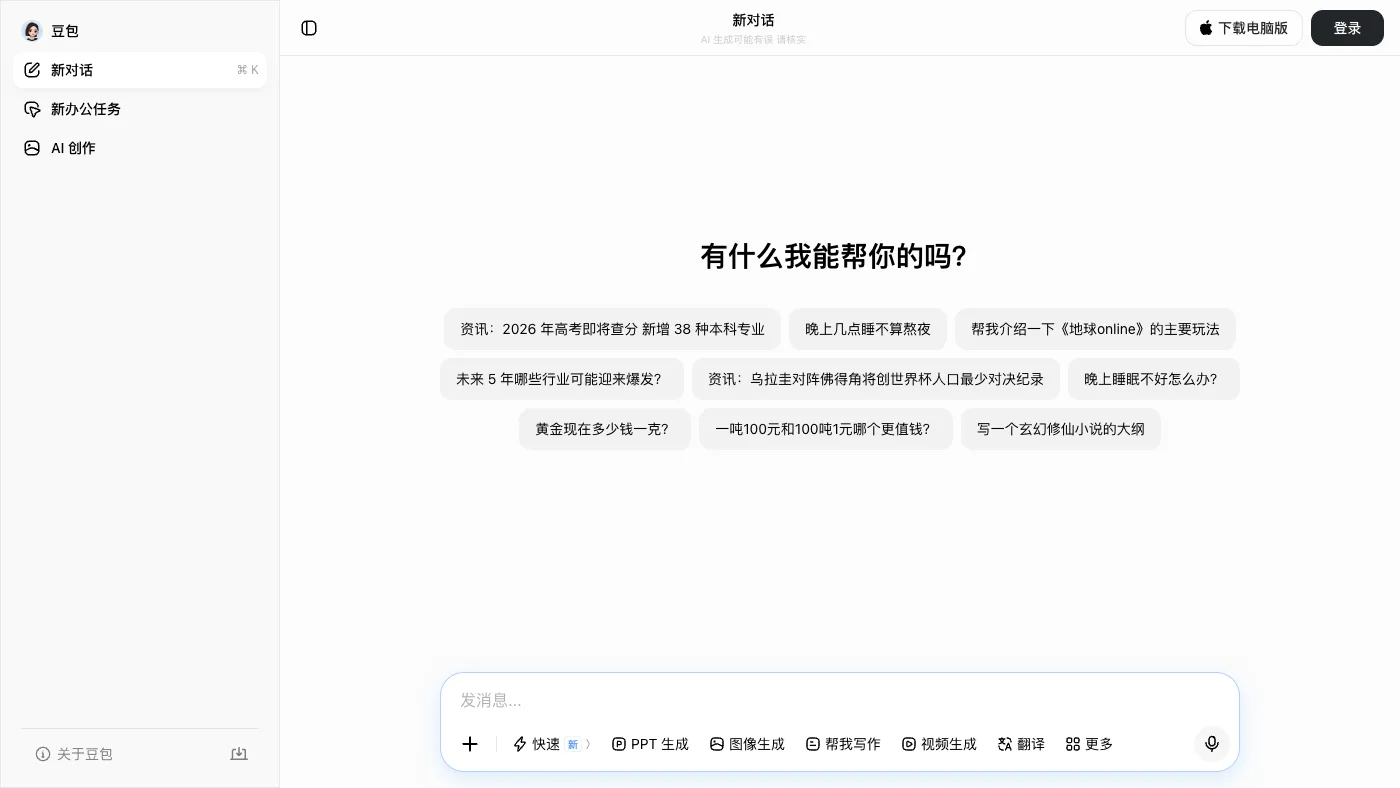Select the 图像生成 tool

click(747, 744)
